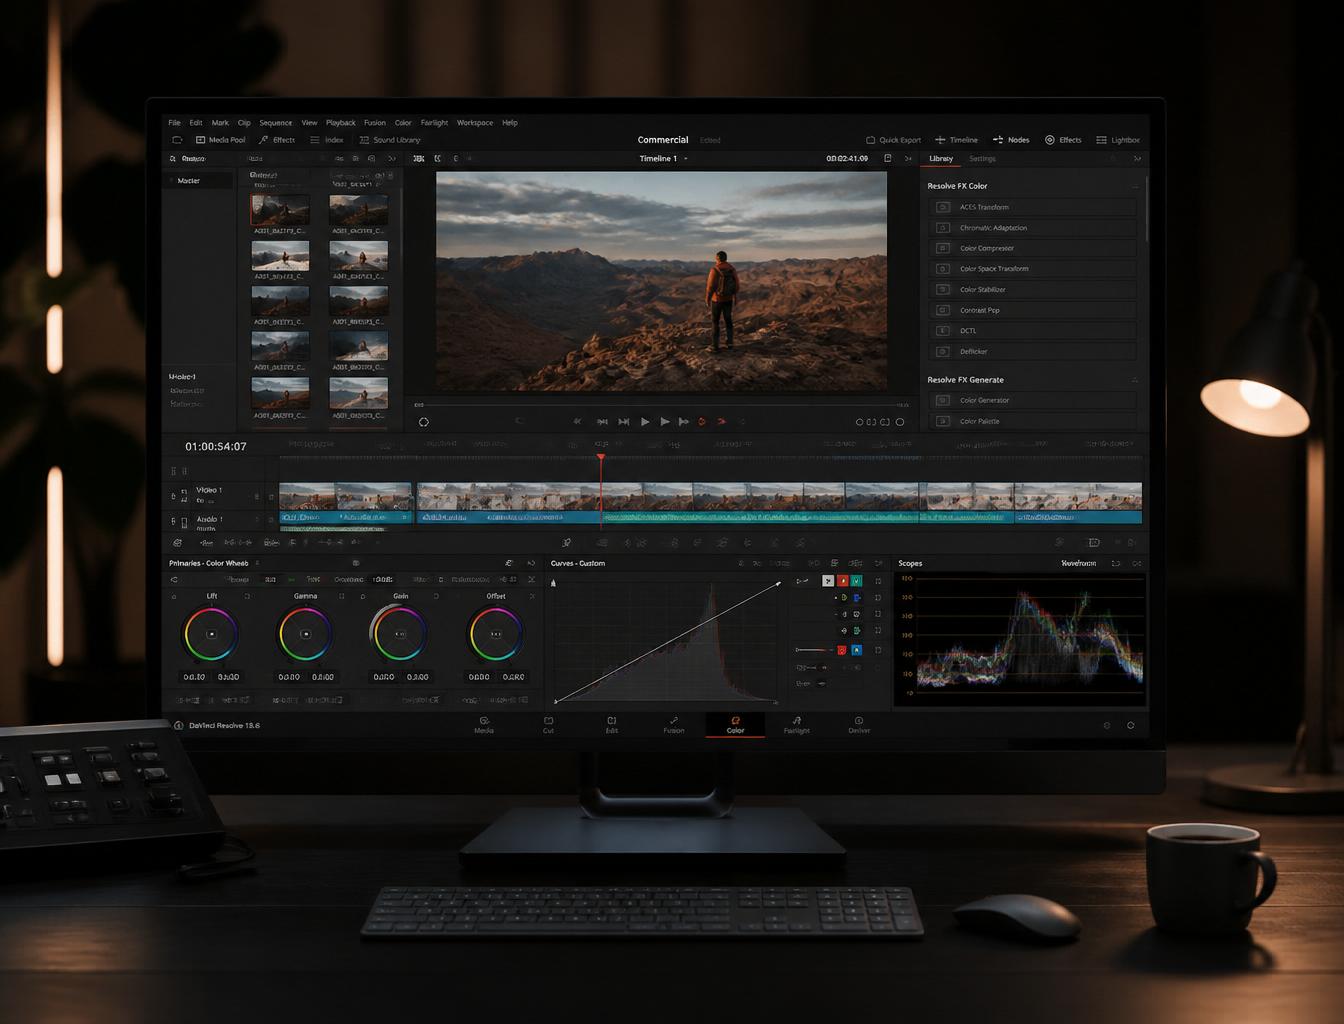Screen dimensions: 1344x1024
Task: Click the Color Generator effect icon
Action: click(942, 400)
